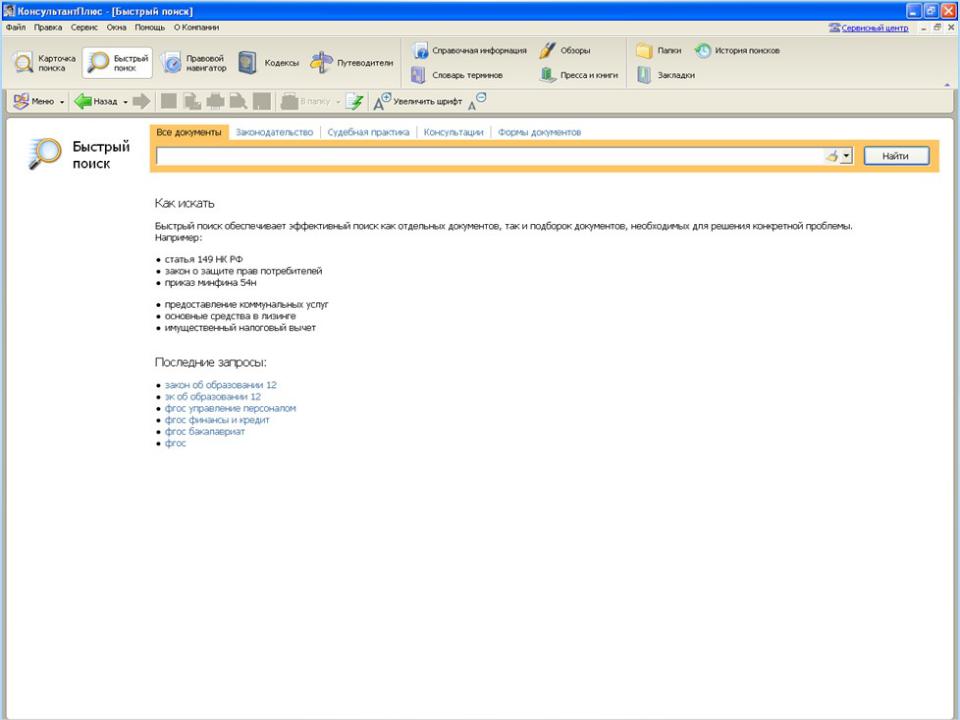
Task: Click example основные средства в лизинге
Action: [x=230, y=316]
